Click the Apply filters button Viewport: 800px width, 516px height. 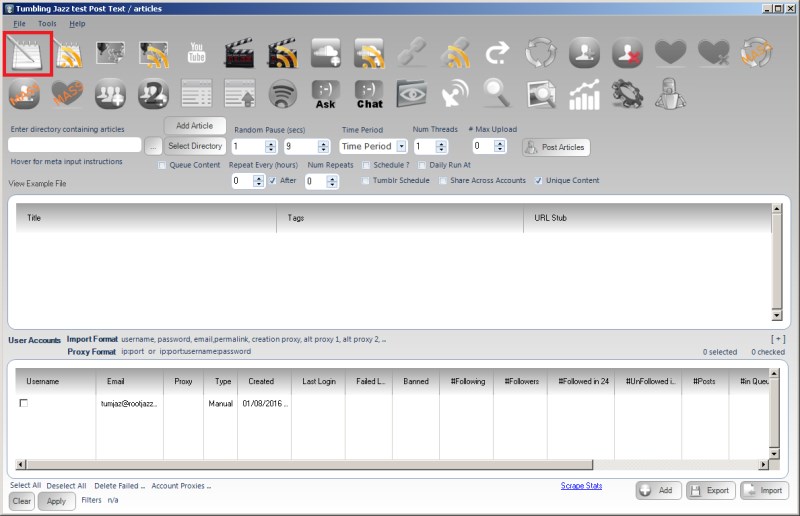[56, 501]
